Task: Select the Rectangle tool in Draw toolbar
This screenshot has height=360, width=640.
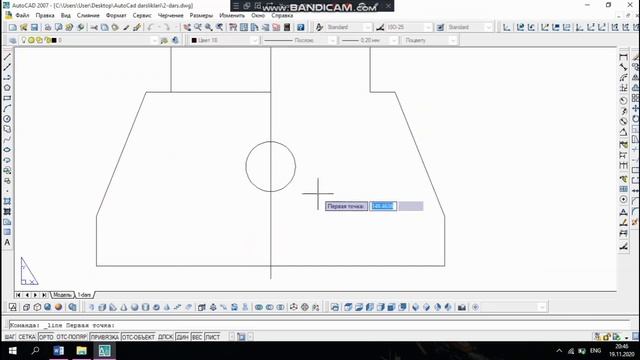Action: [x=7, y=98]
